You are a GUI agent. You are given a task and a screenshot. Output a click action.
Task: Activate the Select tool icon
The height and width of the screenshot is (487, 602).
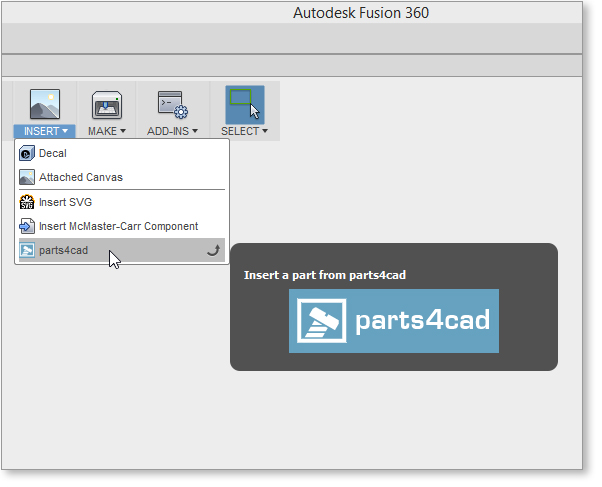[x=244, y=104]
